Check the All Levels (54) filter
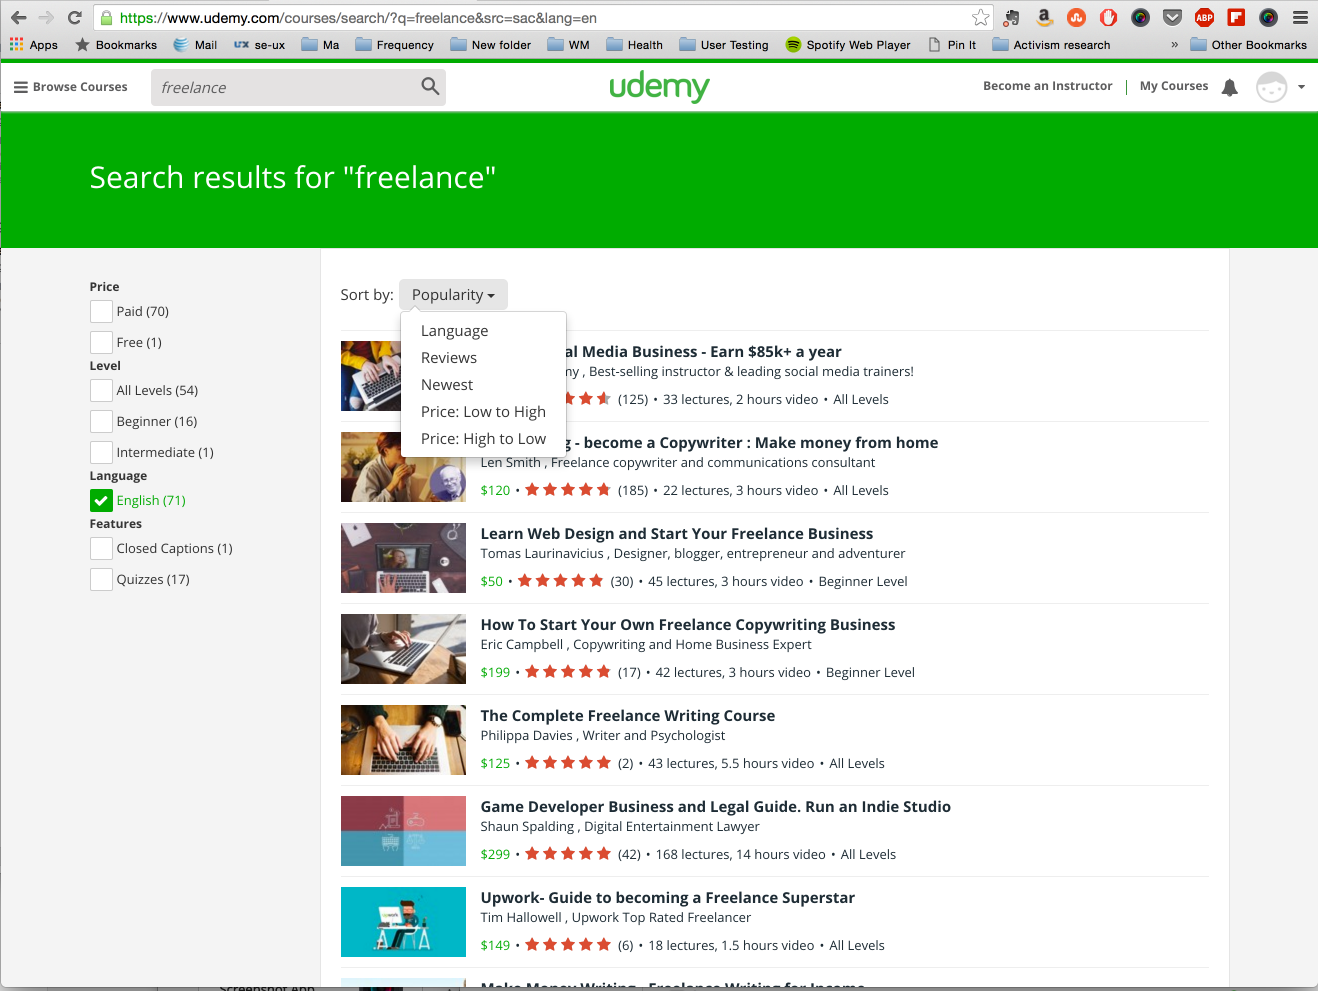The width and height of the screenshot is (1318, 991). tap(101, 391)
